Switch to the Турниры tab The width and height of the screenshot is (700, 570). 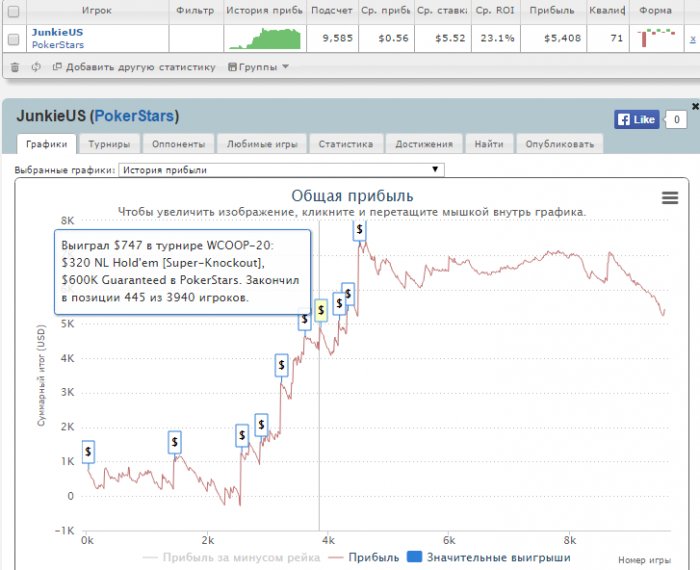point(109,144)
